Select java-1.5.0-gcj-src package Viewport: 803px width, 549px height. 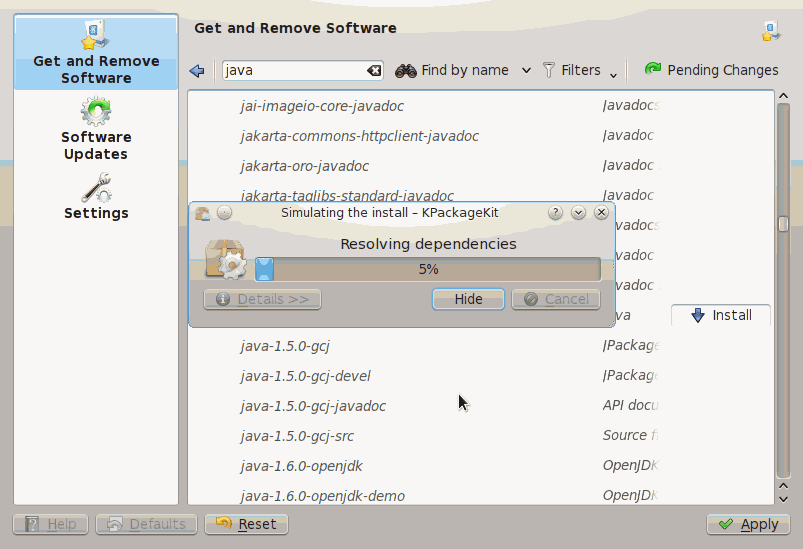[297, 436]
